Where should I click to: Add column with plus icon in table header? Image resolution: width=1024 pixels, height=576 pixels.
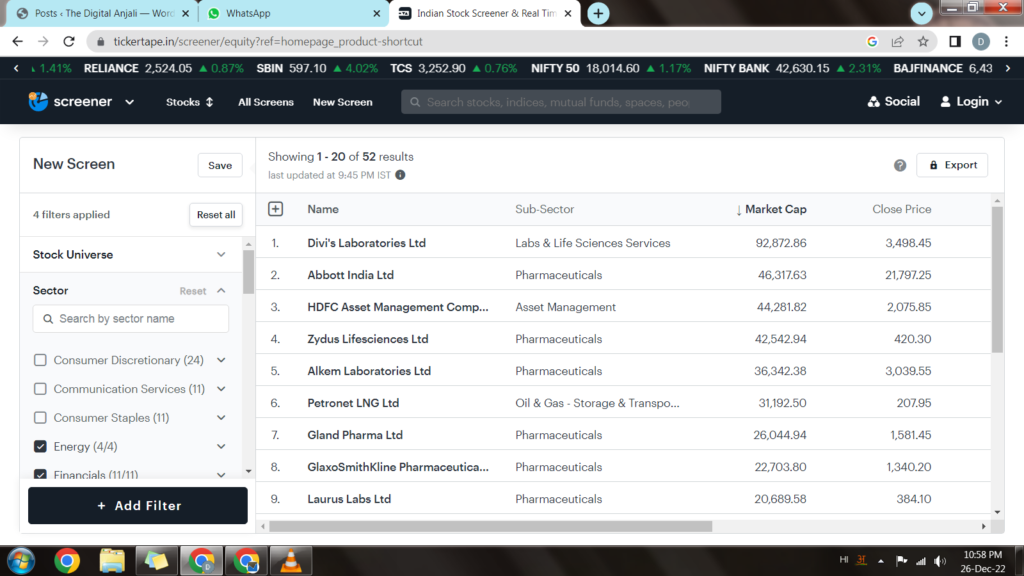(276, 209)
